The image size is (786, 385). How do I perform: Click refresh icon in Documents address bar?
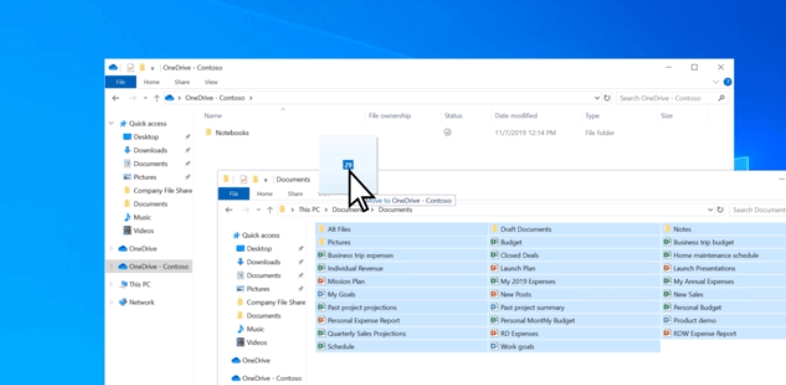pyautogui.click(x=720, y=210)
